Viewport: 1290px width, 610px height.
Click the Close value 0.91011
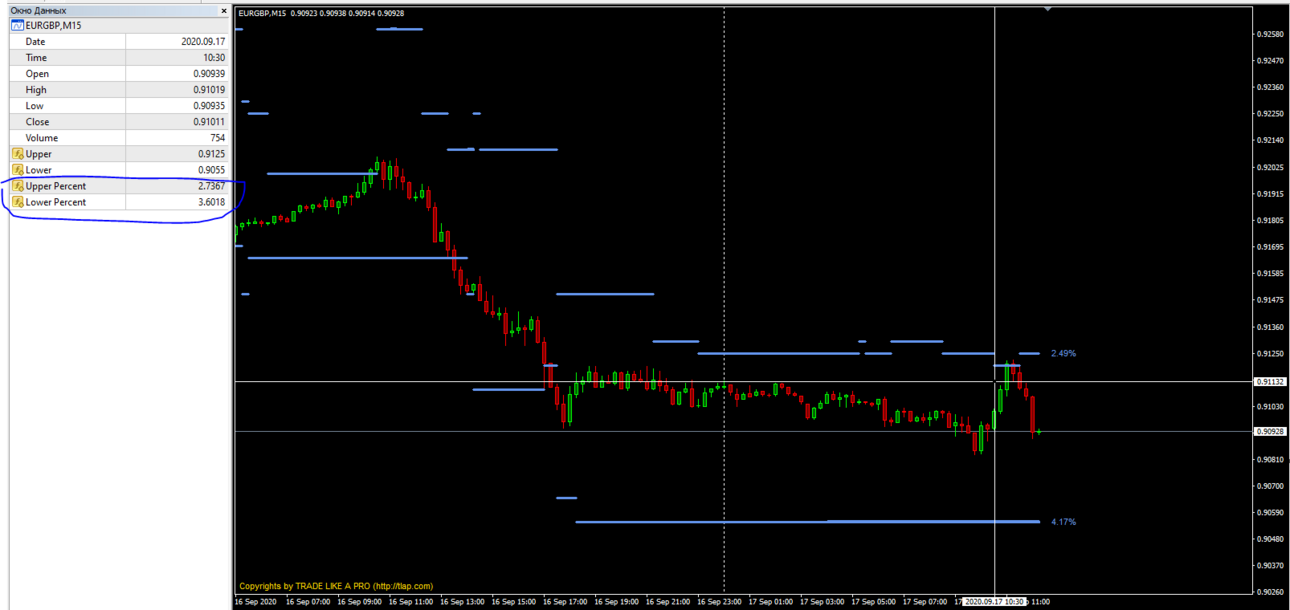[x=209, y=122]
